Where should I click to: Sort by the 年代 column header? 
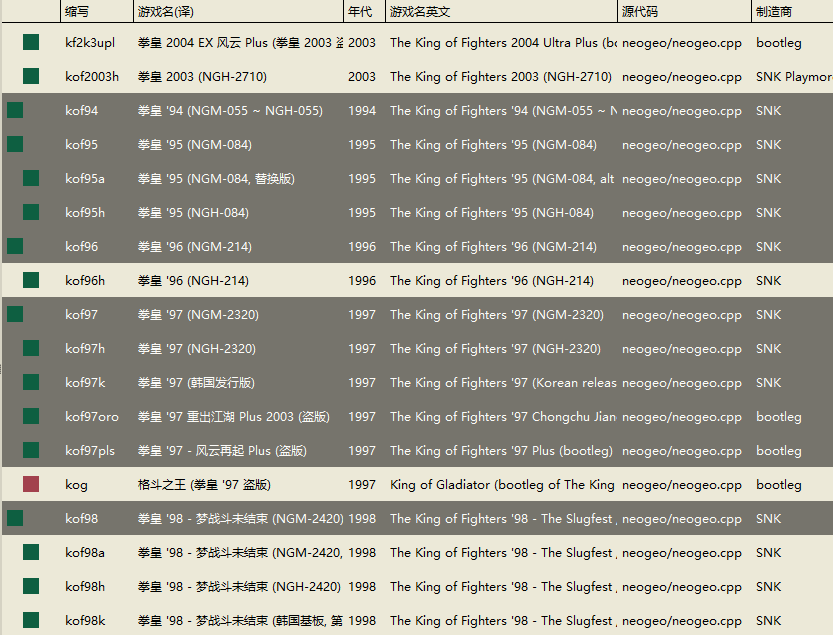[364, 11]
